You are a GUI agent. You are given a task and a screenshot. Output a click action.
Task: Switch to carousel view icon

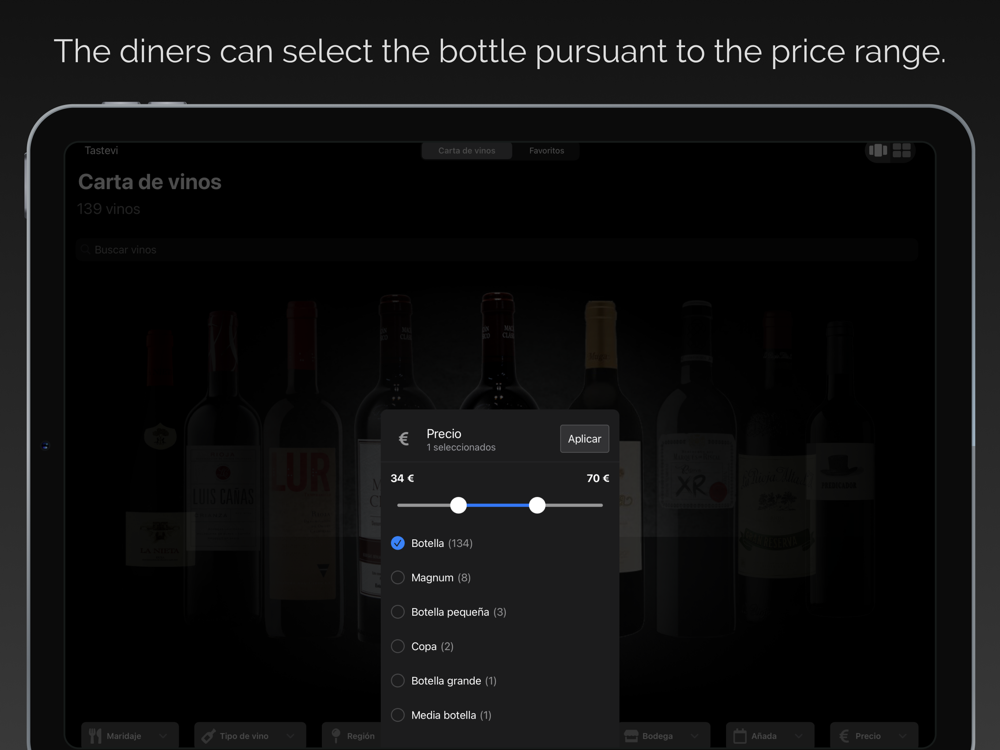point(878,151)
